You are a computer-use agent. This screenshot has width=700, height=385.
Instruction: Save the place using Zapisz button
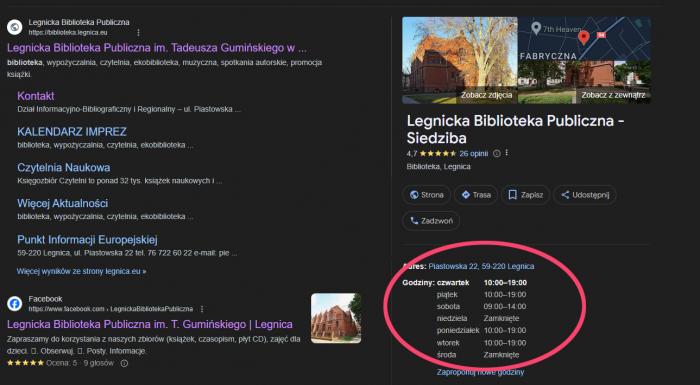(525, 195)
